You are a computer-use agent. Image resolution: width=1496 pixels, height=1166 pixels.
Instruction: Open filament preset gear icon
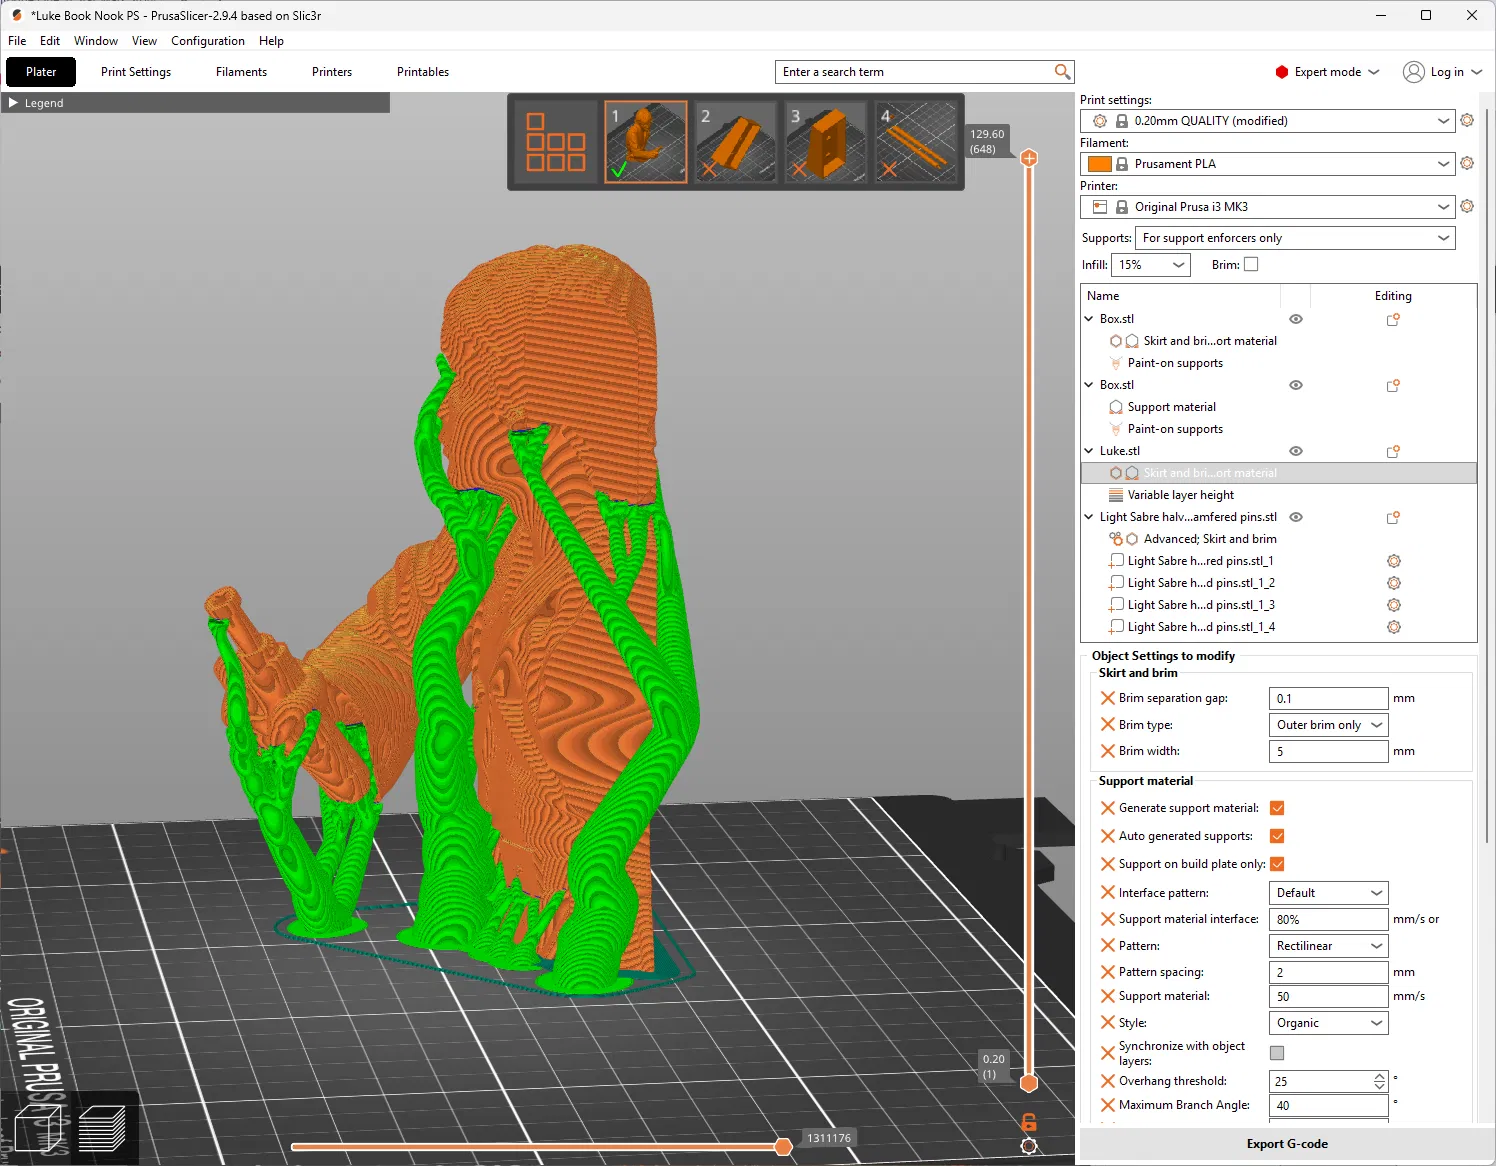(1467, 163)
